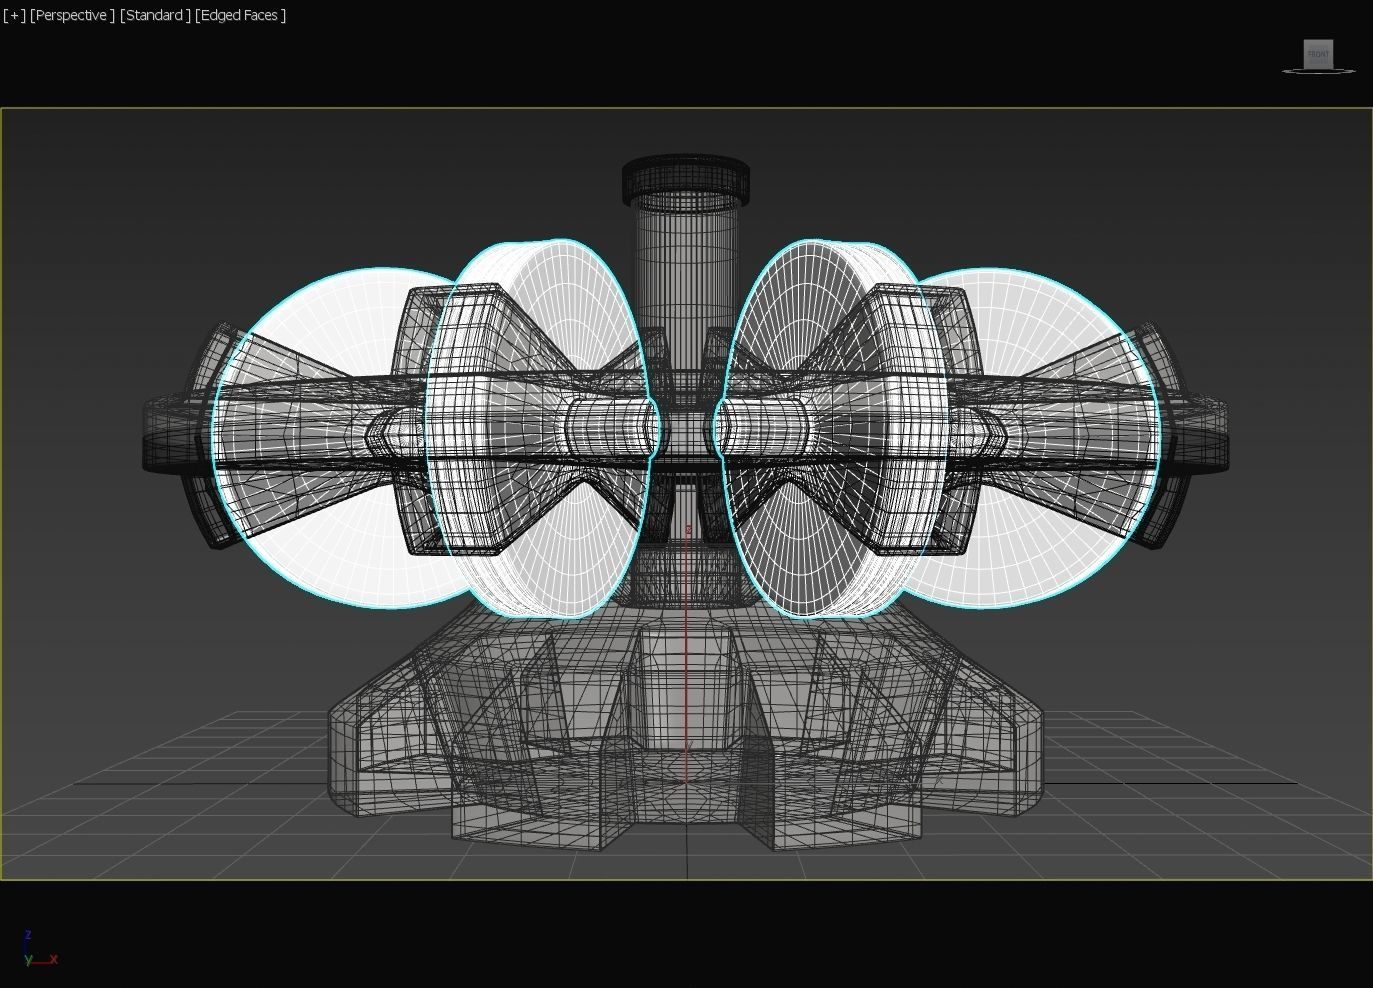Click the ViewCube compass ring
The image size is (1373, 988).
click(1318, 71)
